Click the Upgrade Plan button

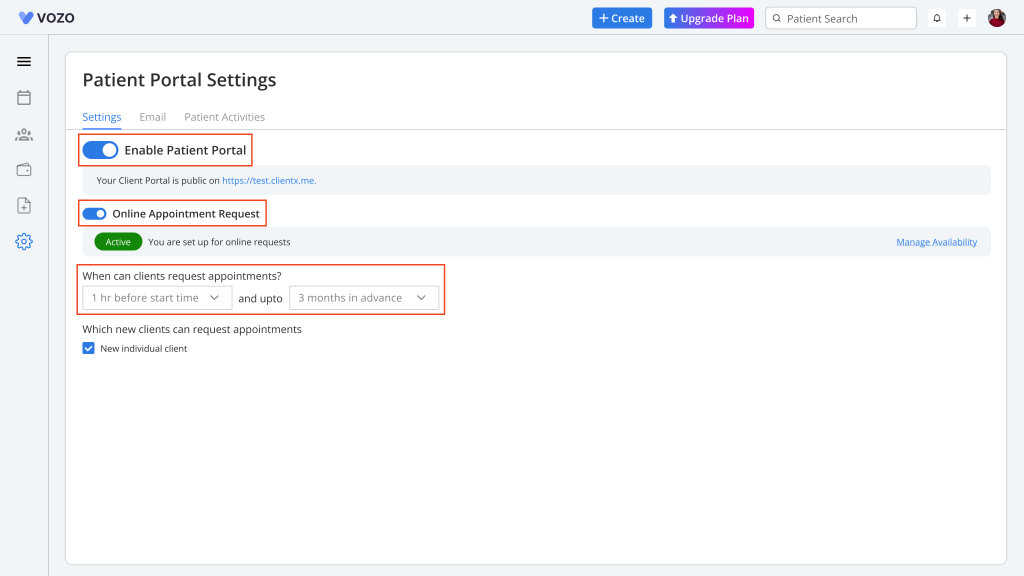point(708,18)
